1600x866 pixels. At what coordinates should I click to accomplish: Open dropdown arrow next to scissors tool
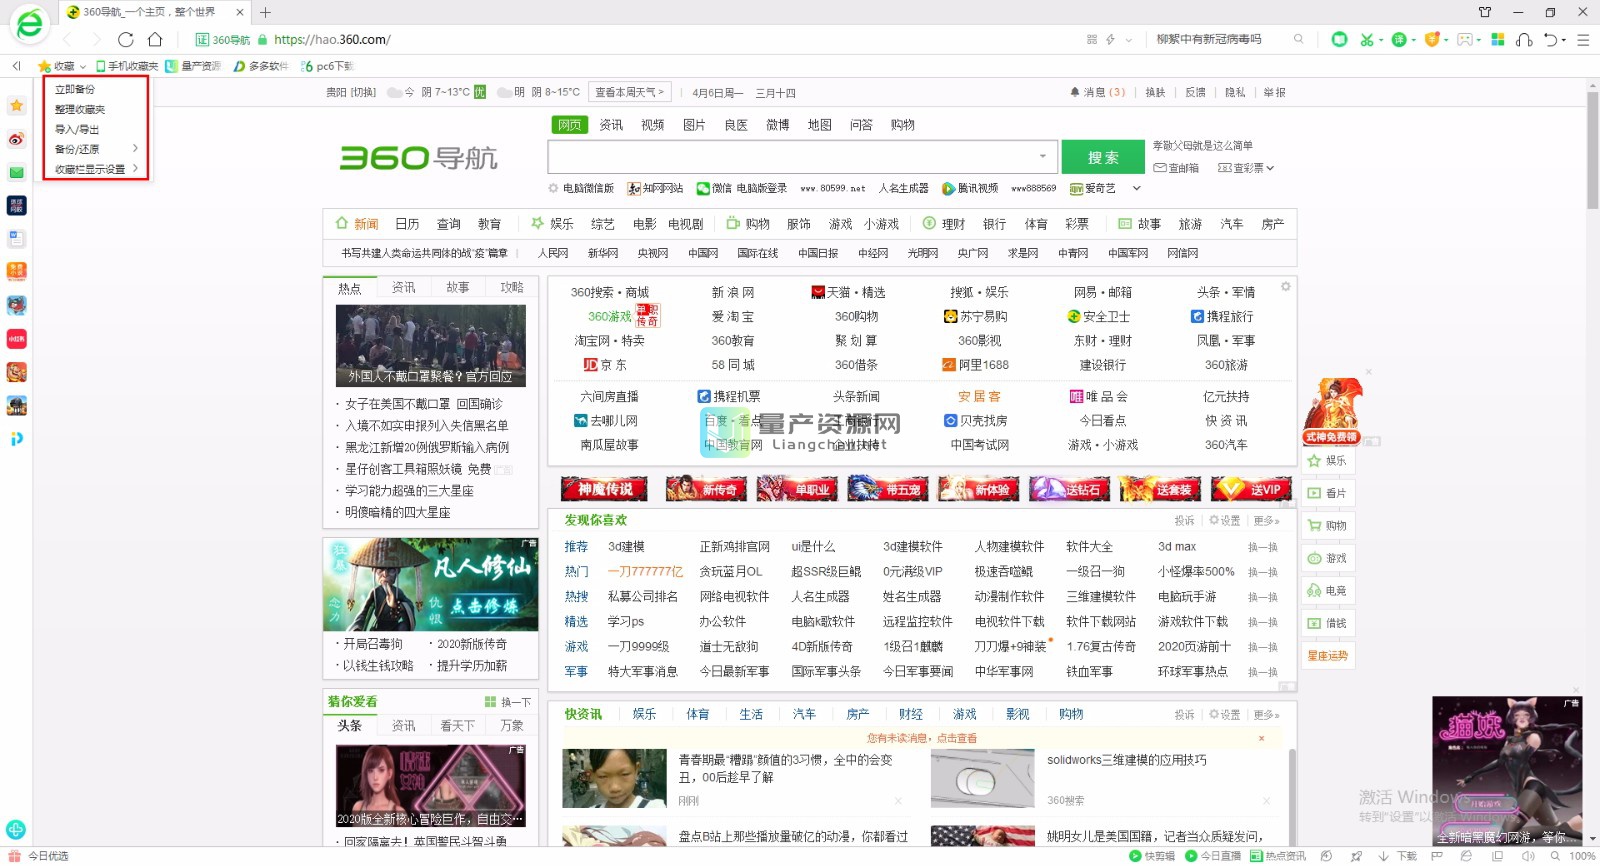pyautogui.click(x=1381, y=41)
